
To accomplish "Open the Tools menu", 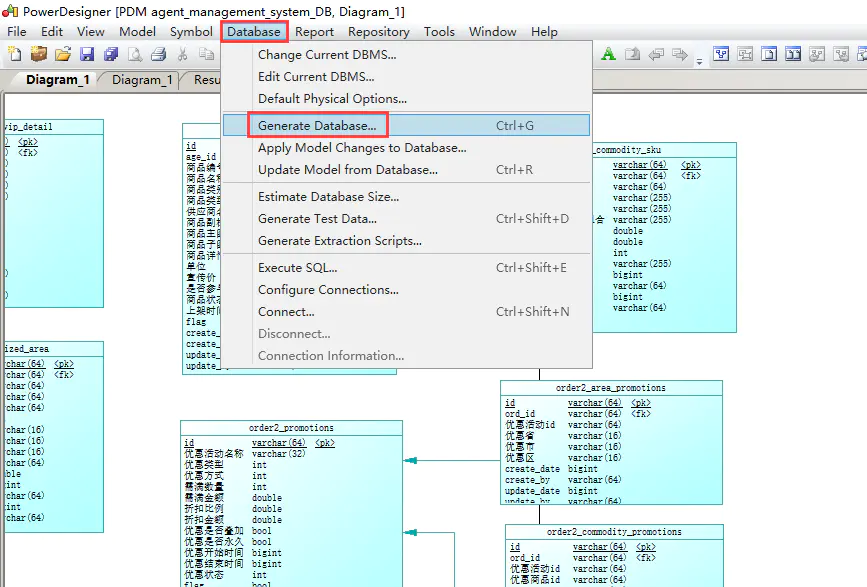I will (439, 31).
